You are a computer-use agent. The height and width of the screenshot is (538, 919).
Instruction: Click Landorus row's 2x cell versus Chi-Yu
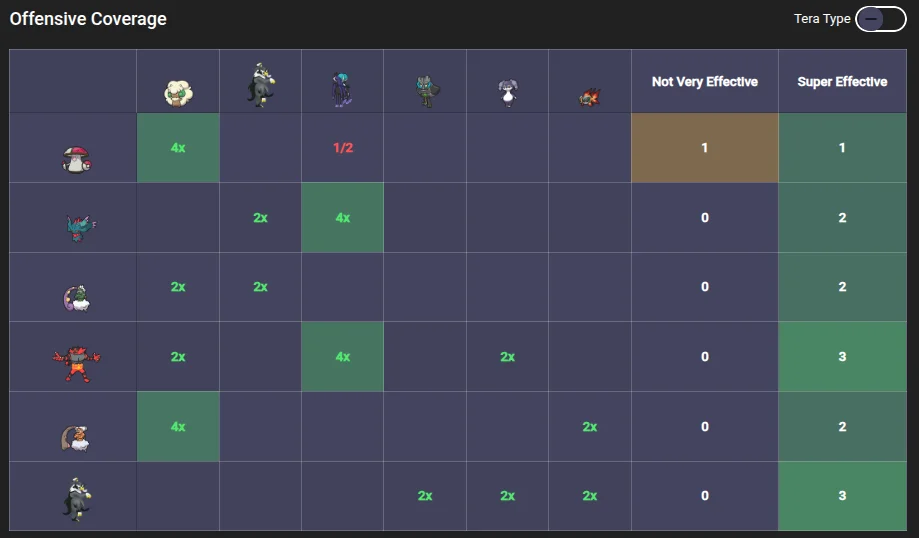tap(590, 427)
